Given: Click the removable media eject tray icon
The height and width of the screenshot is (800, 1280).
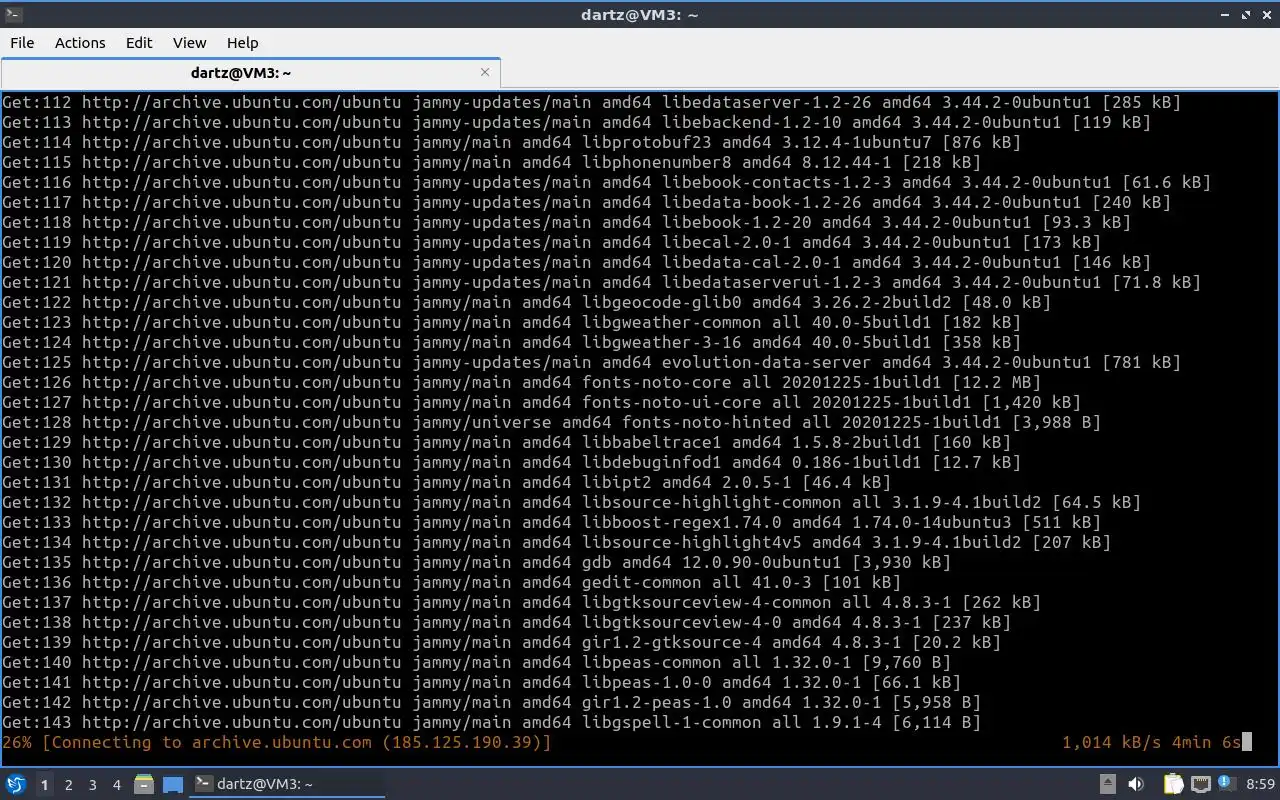Looking at the screenshot, I should pyautogui.click(x=1108, y=784).
